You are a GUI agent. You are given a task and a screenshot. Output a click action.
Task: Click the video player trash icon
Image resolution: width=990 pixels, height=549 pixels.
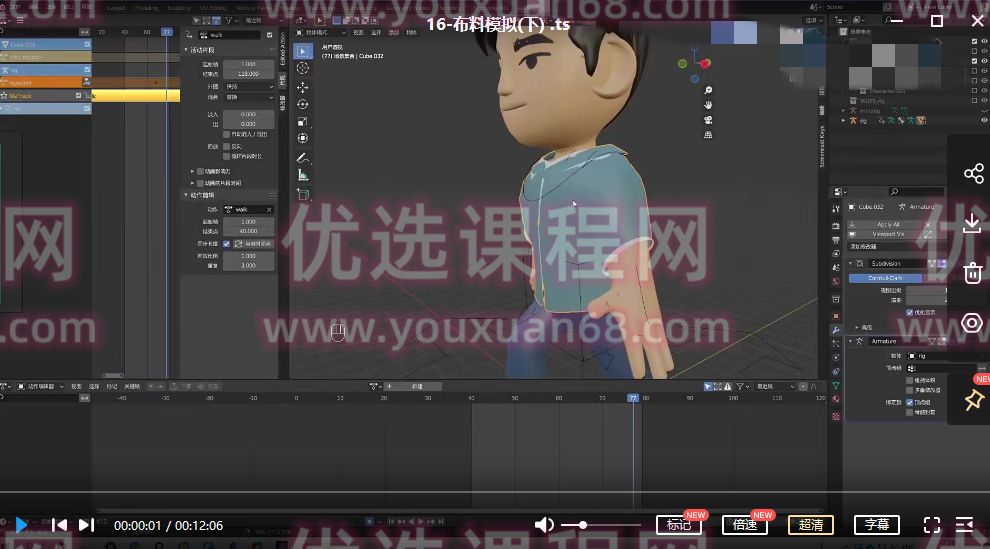pyautogui.click(x=973, y=273)
